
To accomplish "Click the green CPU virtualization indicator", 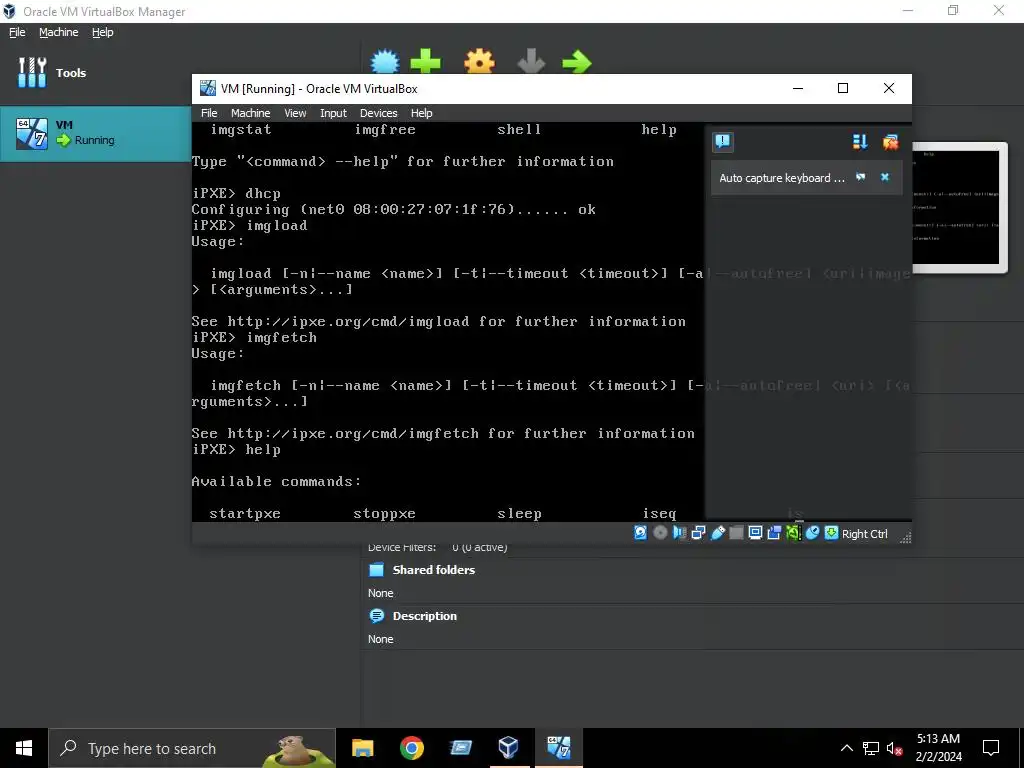I will click(793, 533).
